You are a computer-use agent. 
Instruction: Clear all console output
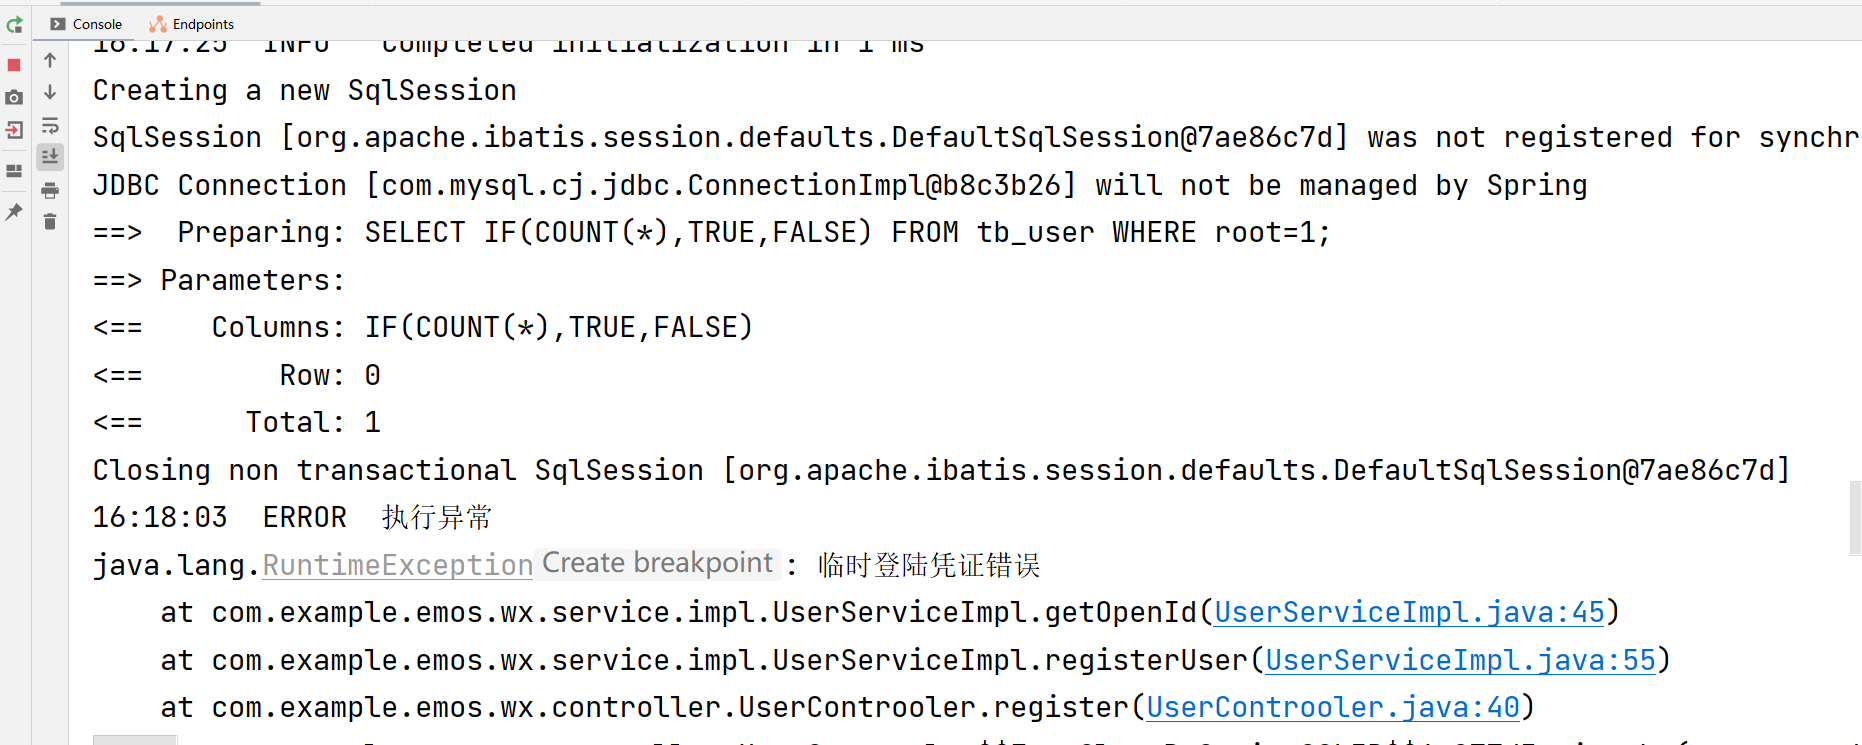[x=50, y=222]
